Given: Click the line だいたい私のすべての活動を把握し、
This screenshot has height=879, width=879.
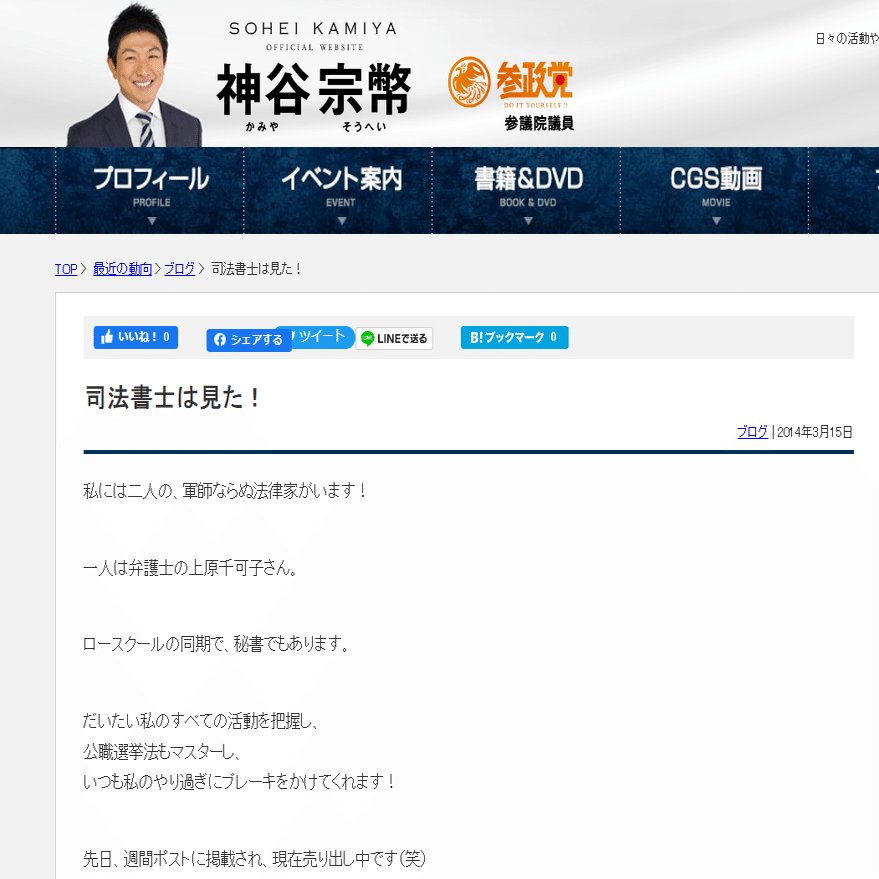Looking at the screenshot, I should pyautogui.click(x=201, y=720).
